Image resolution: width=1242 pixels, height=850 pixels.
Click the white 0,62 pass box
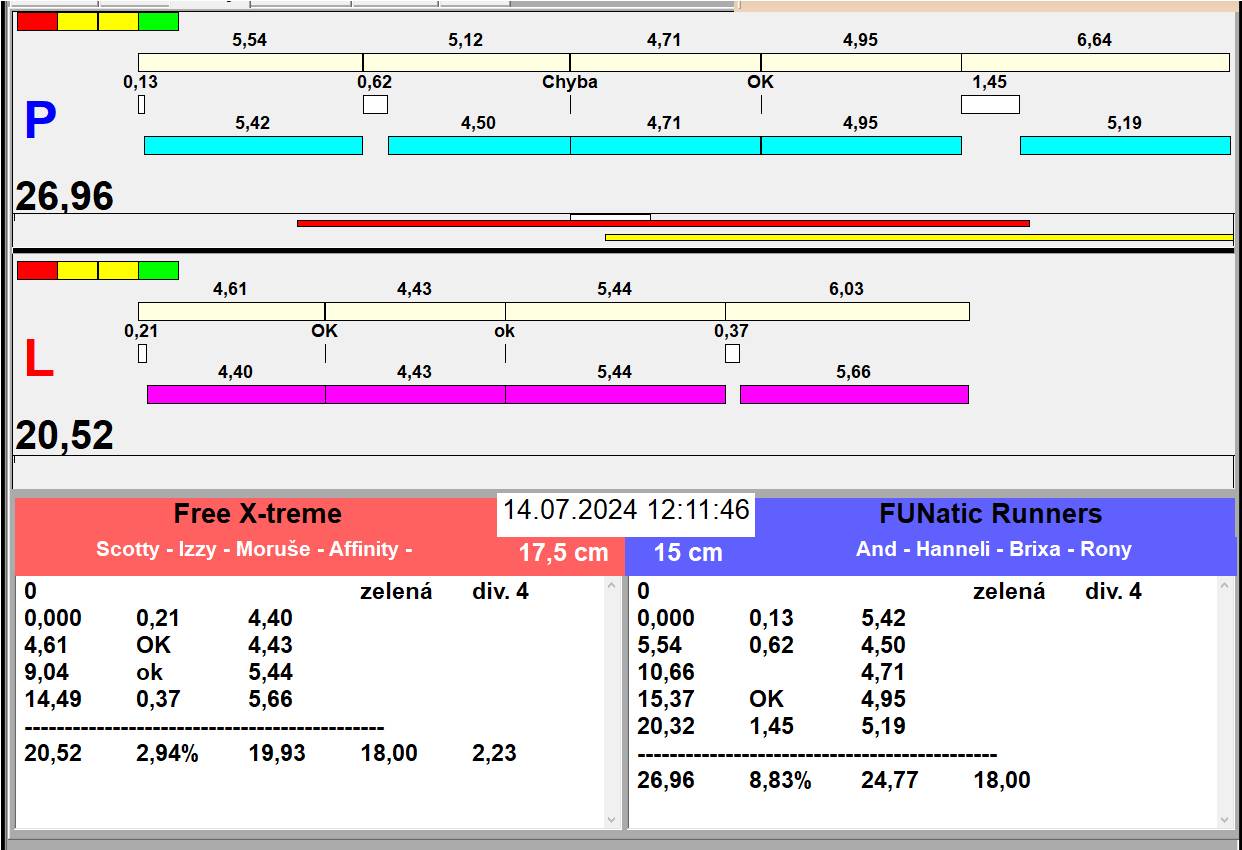375,104
